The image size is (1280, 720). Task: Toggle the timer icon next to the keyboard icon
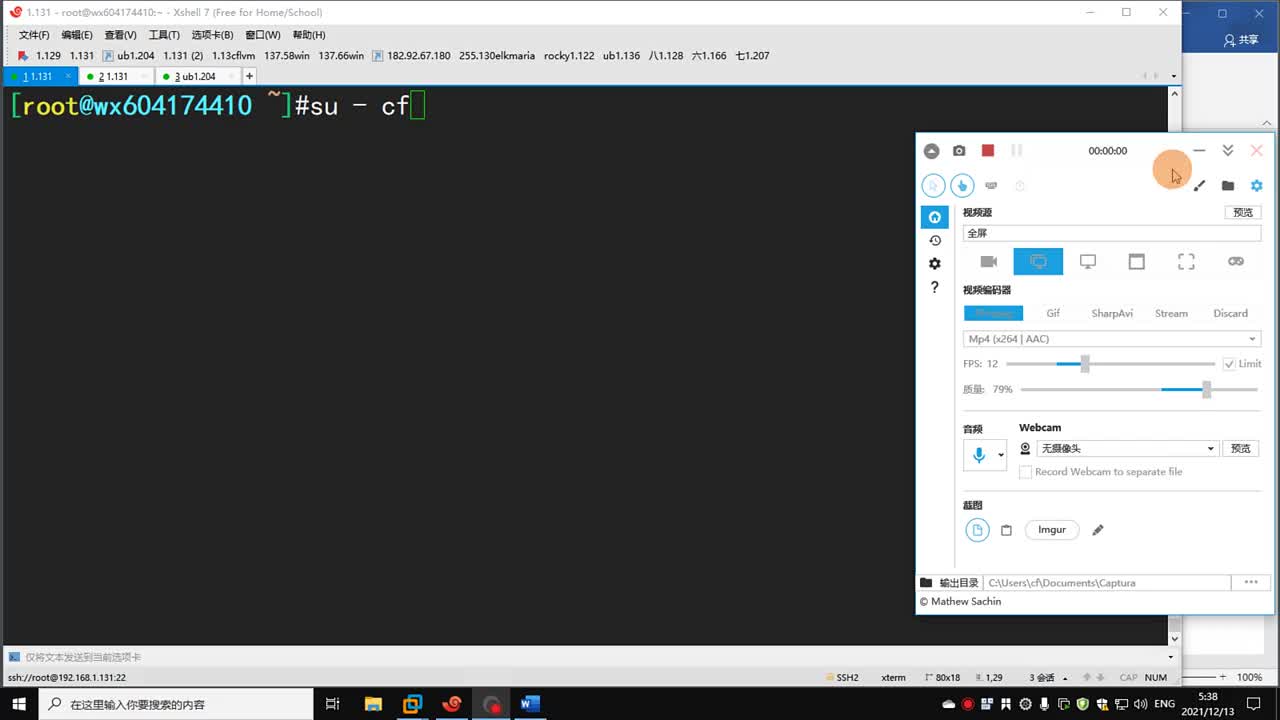tap(1020, 185)
